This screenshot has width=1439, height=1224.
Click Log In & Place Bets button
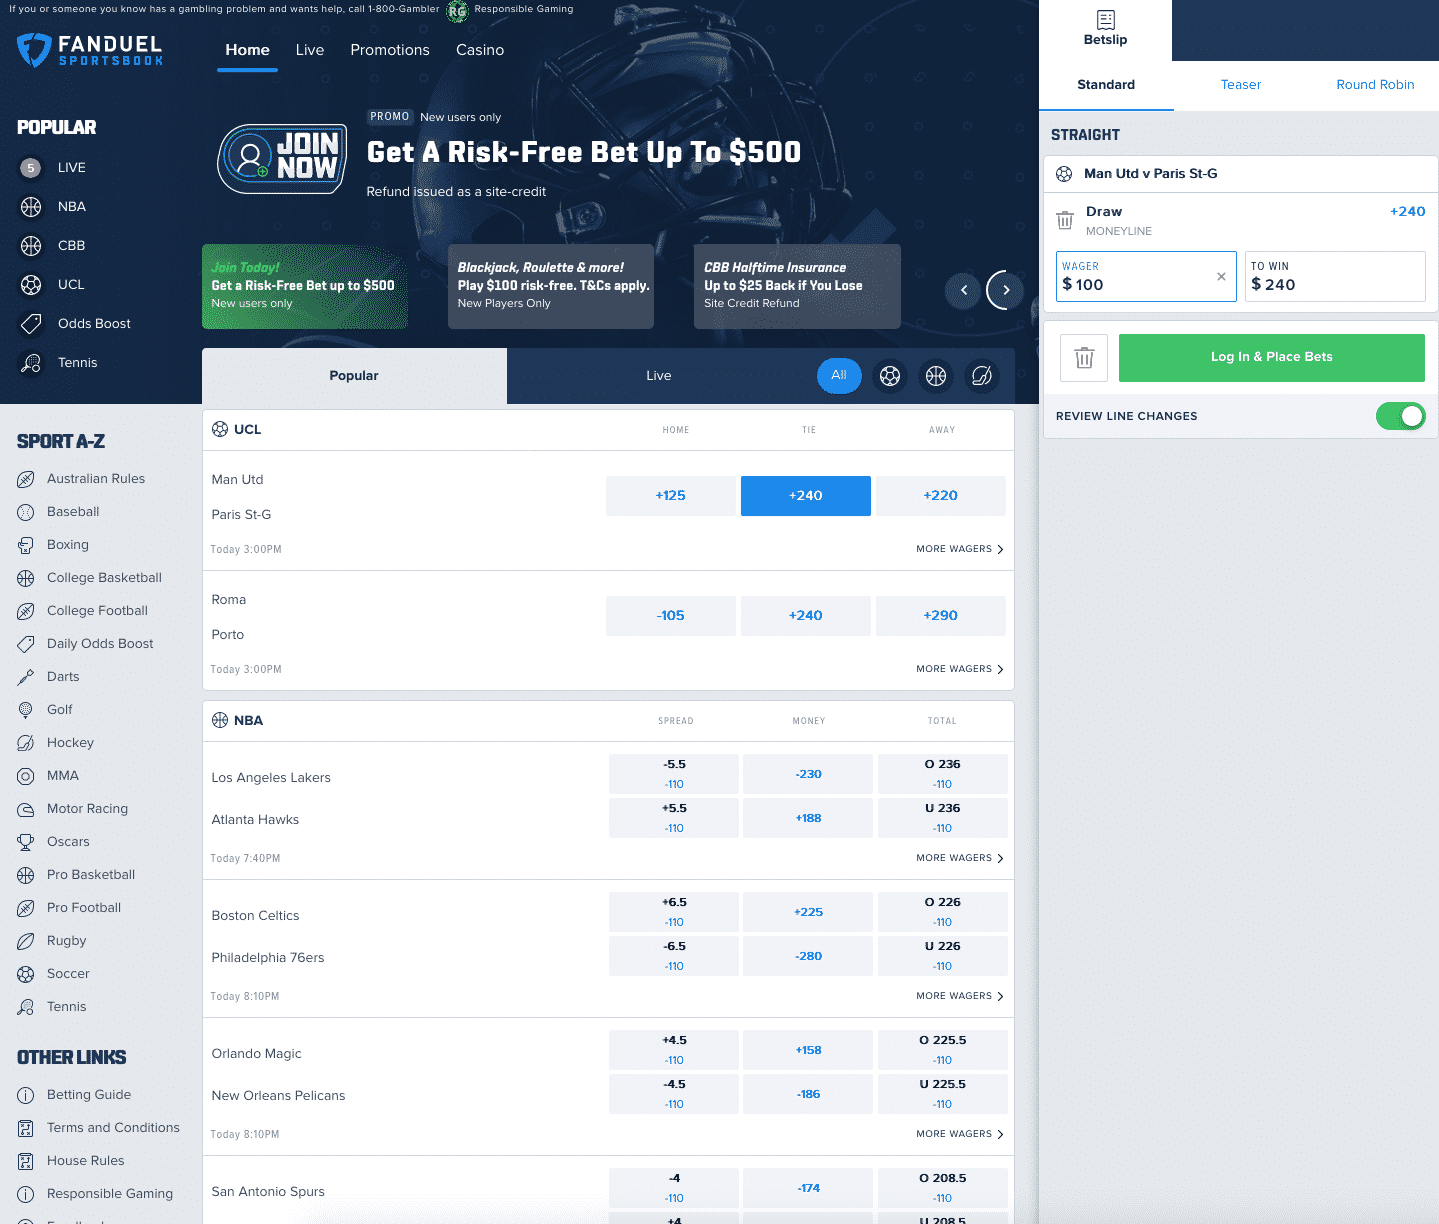(x=1272, y=358)
